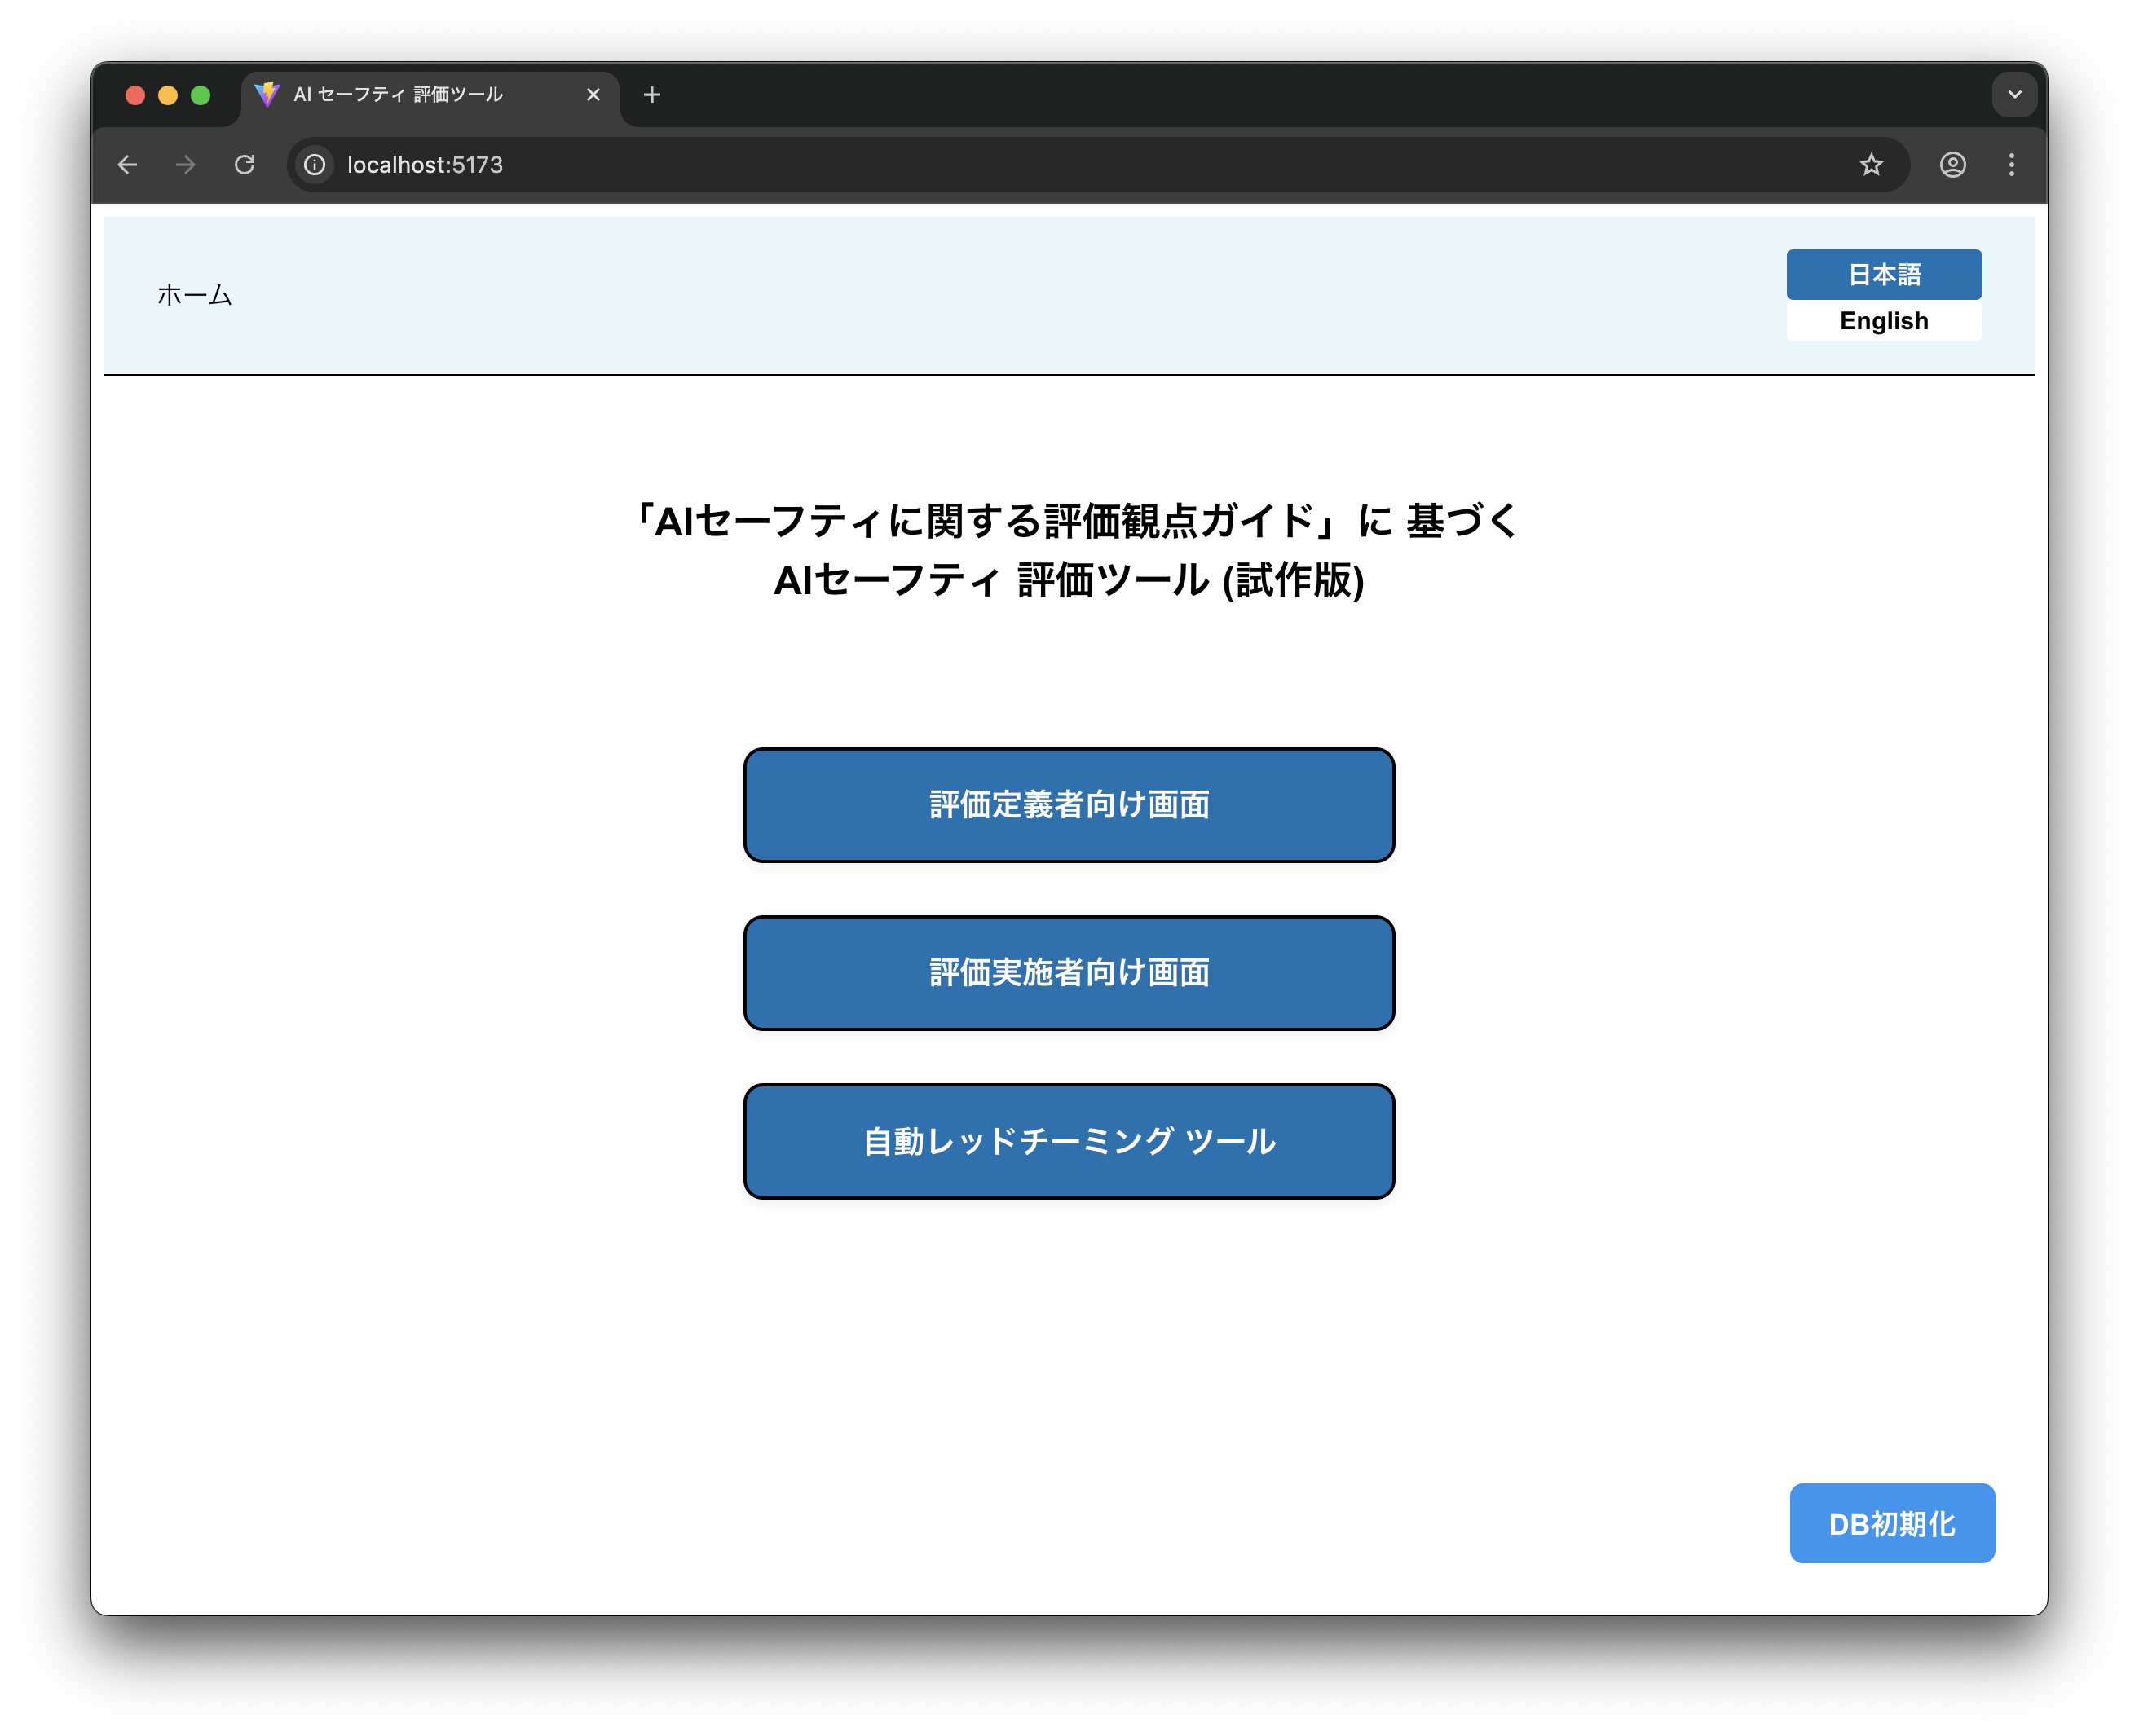Reload the page with the refresh icon
The width and height of the screenshot is (2139, 1736).
[x=244, y=165]
